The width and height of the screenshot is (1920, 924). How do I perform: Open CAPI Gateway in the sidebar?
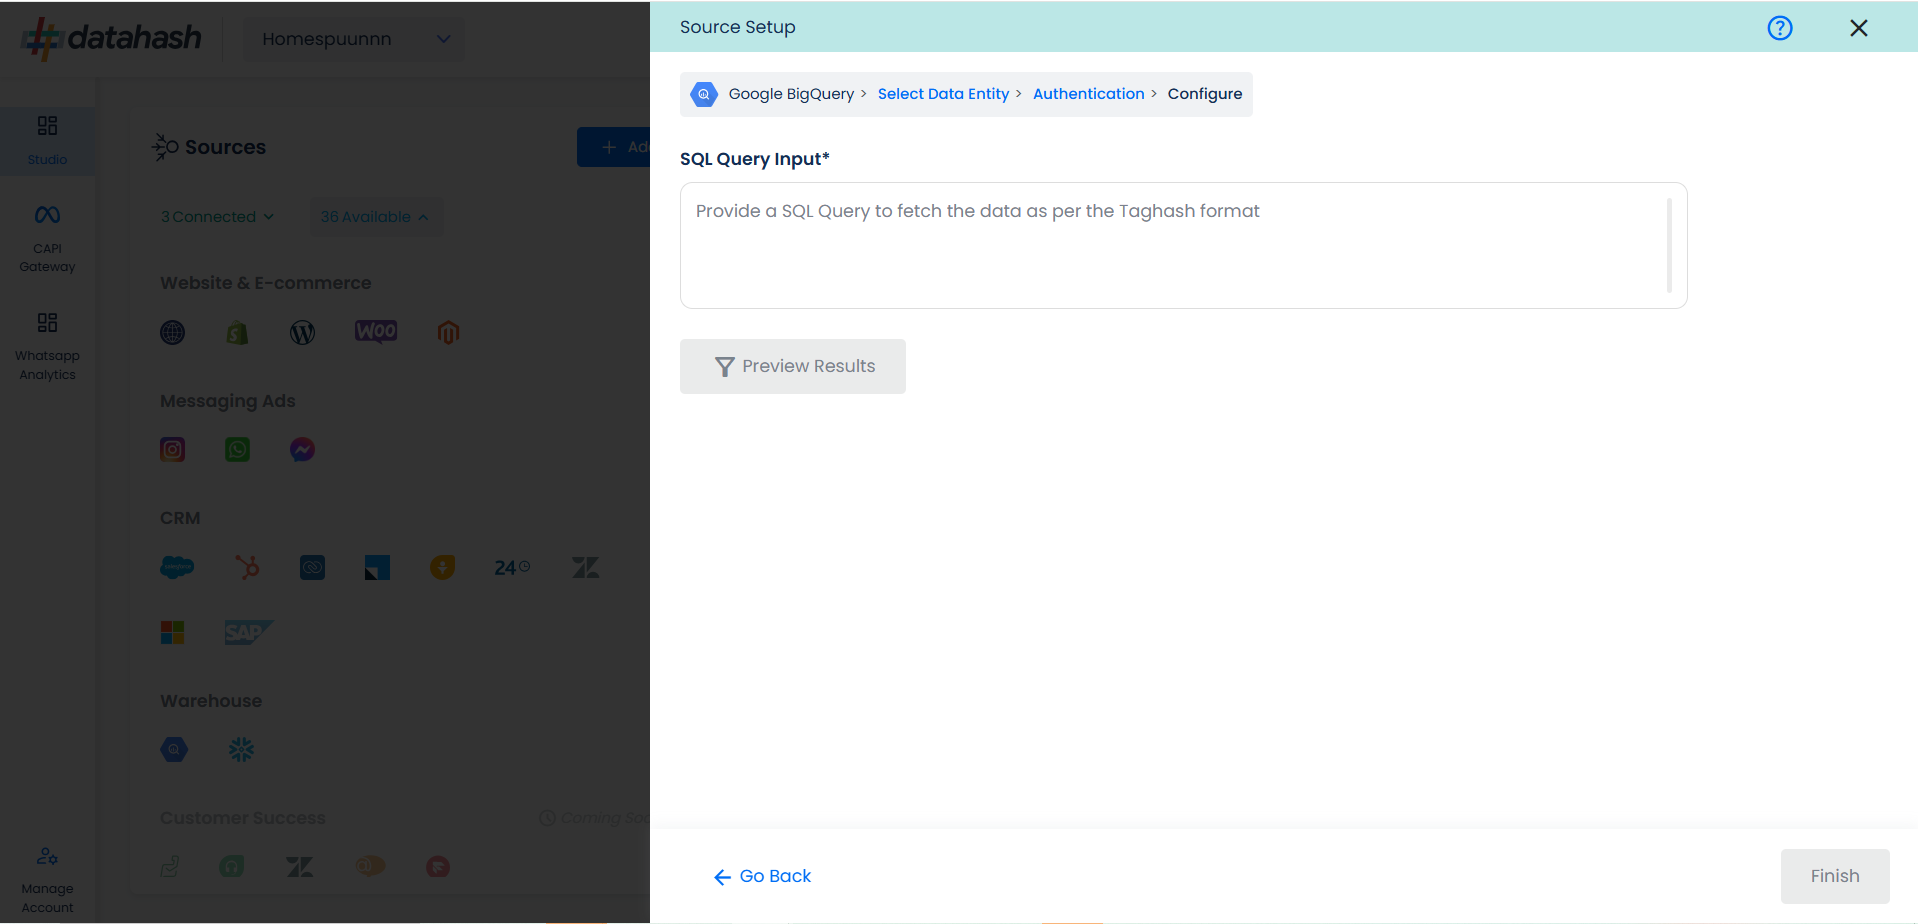[x=47, y=238]
